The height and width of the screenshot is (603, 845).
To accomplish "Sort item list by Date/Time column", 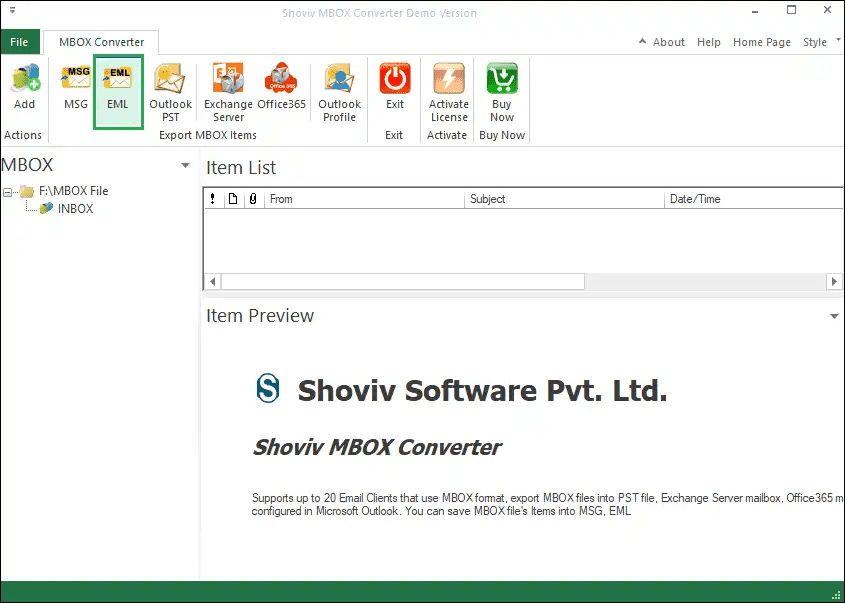I will (x=753, y=199).
